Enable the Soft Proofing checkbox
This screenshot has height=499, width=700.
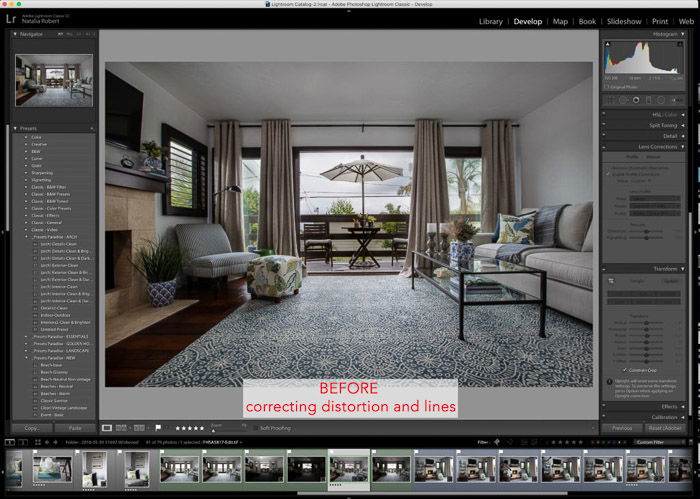tap(256, 428)
